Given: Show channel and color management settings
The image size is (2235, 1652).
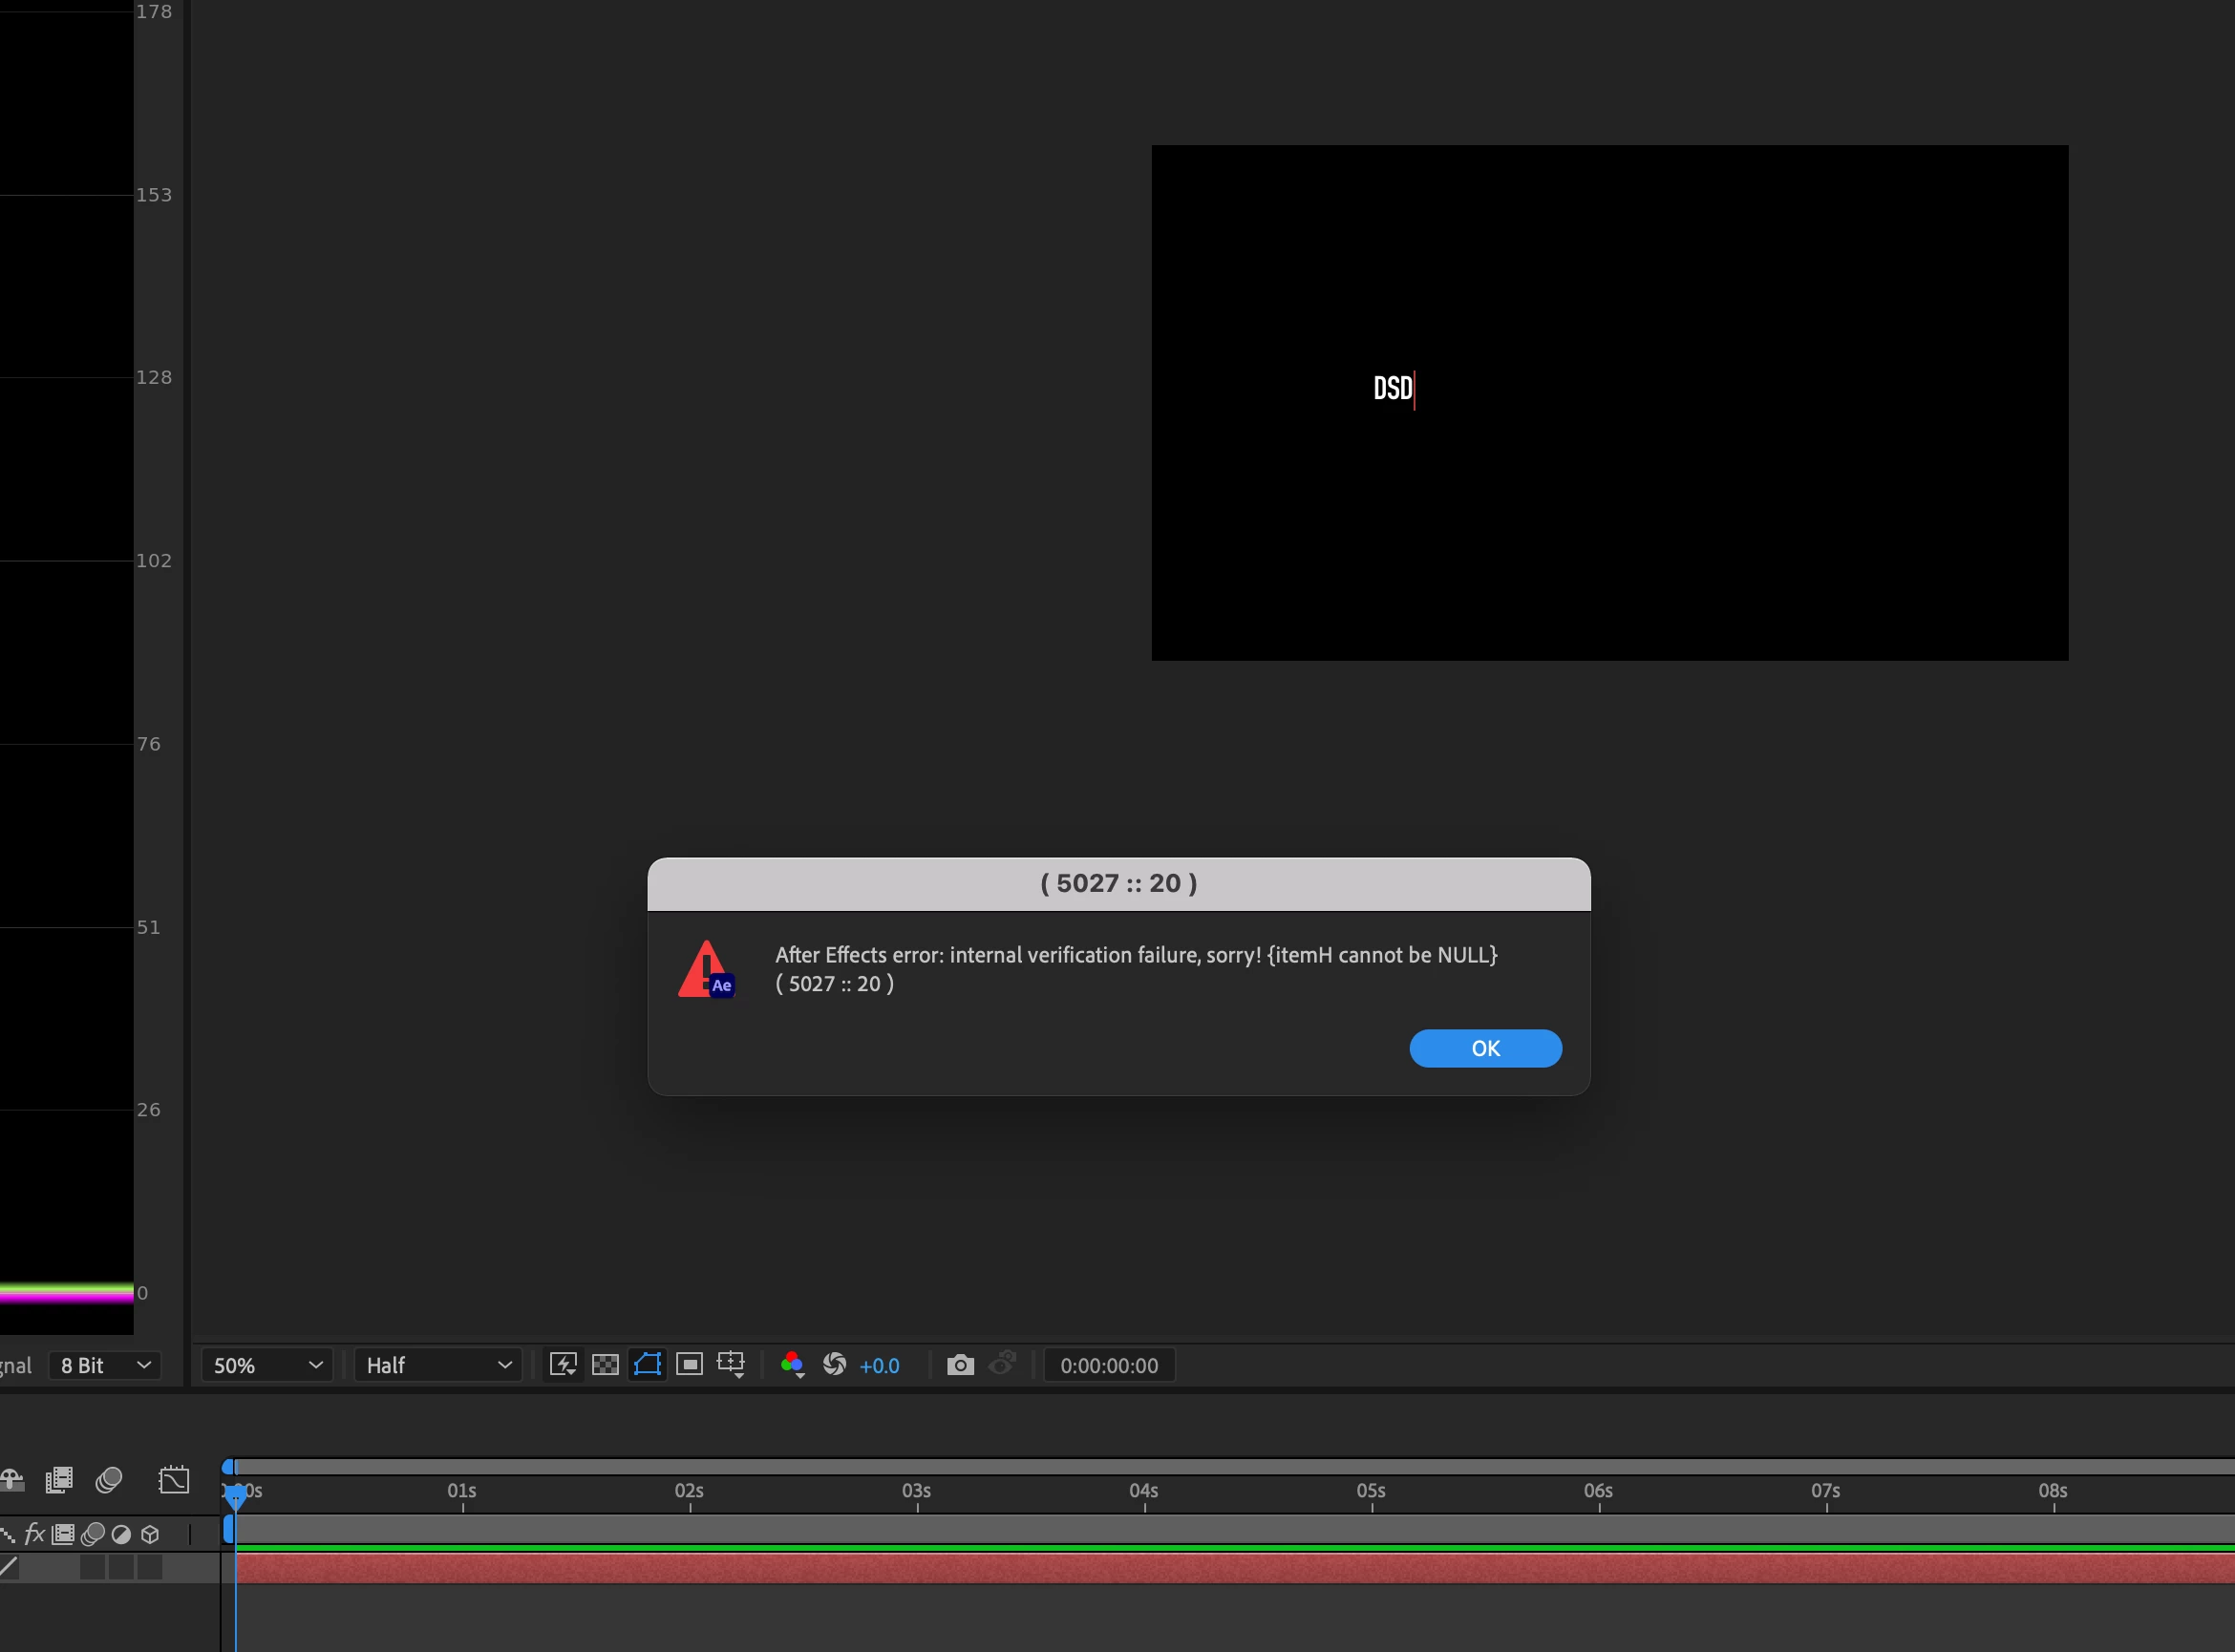Looking at the screenshot, I should [792, 1365].
